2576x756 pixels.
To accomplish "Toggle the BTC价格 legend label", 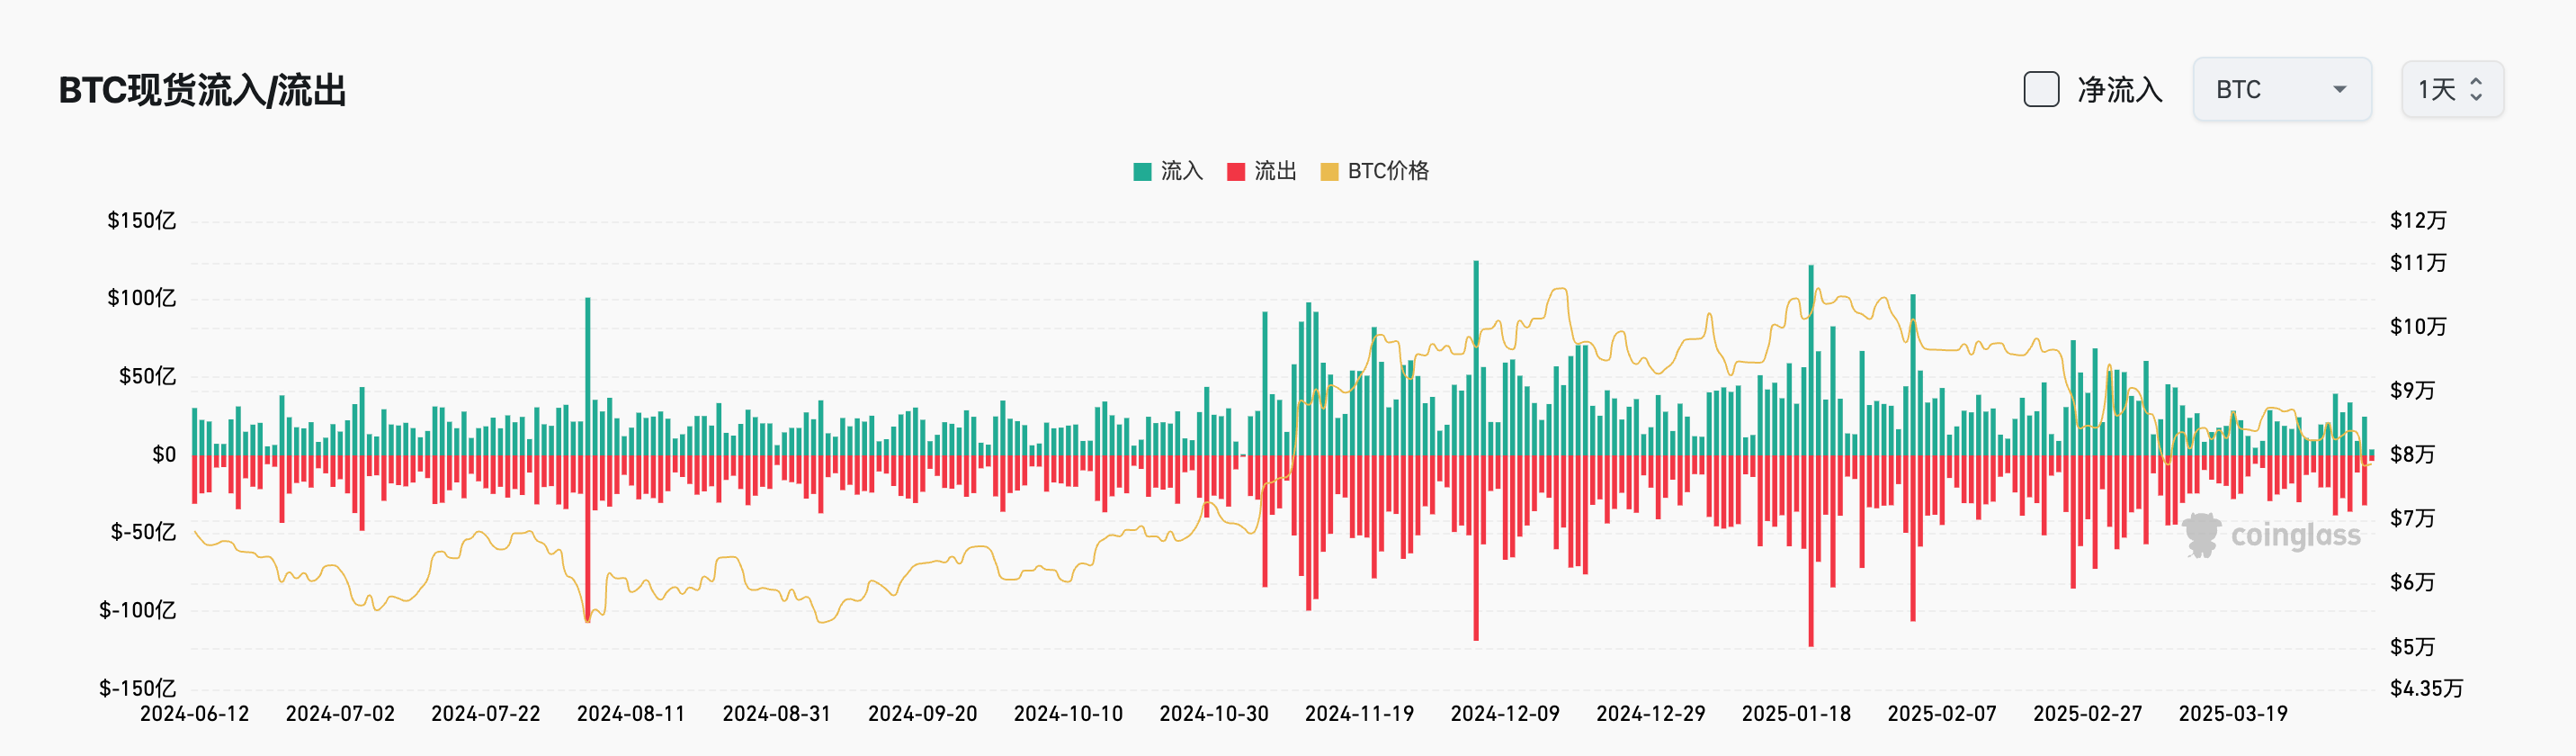I will [x=1388, y=171].
